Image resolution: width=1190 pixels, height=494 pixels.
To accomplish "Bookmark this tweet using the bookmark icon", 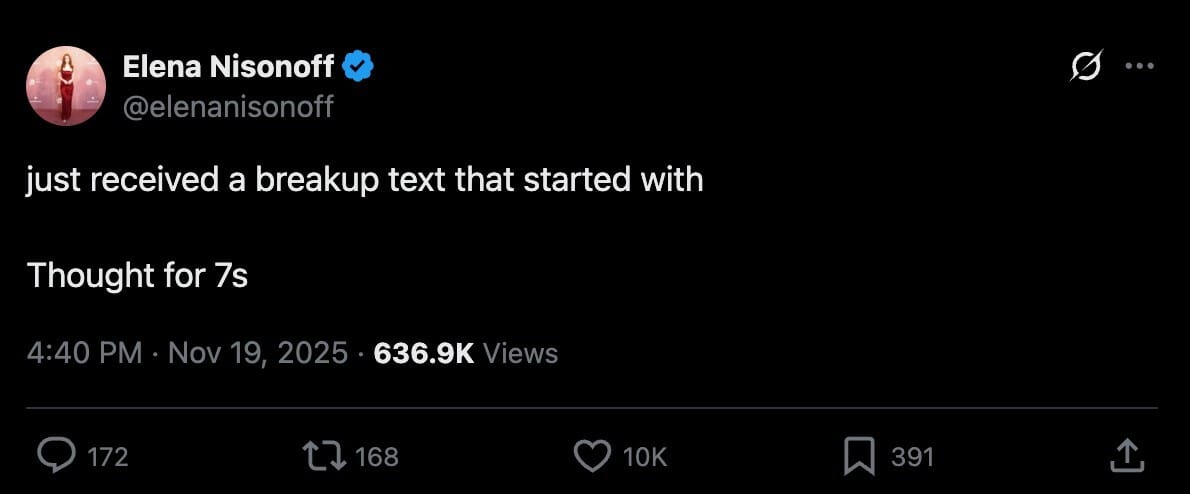I will (x=858, y=457).
